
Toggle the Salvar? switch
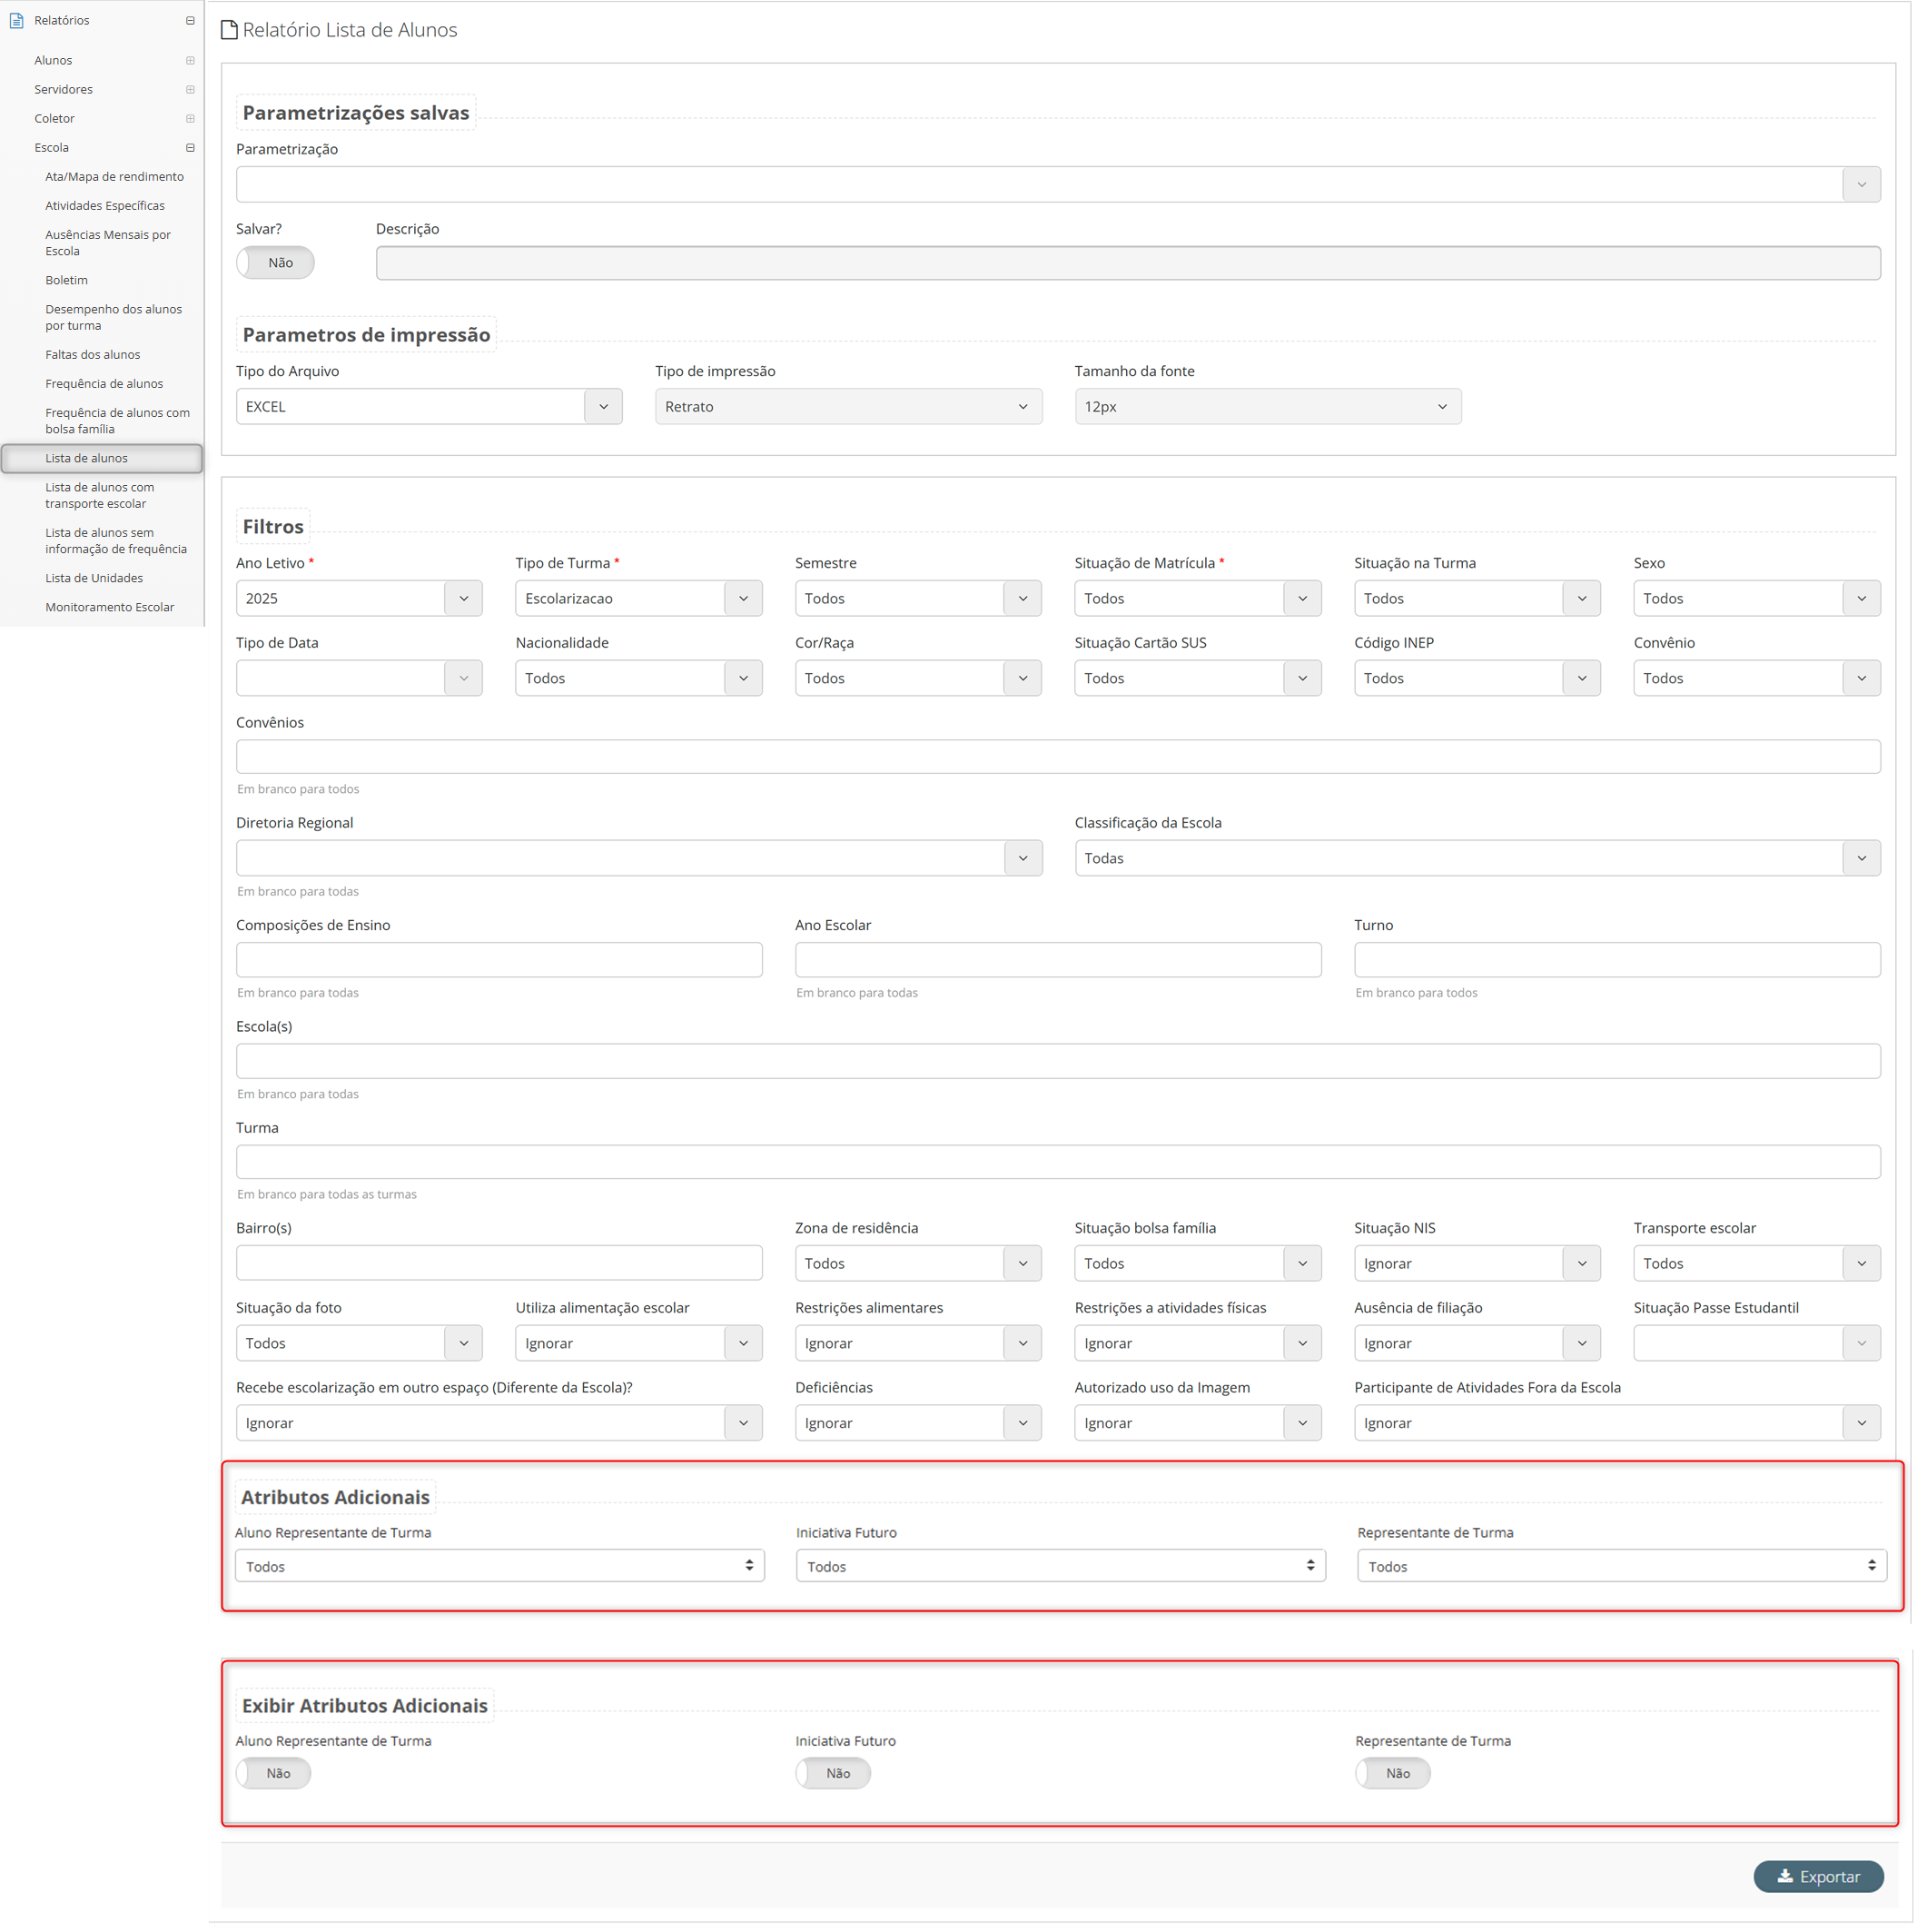click(x=275, y=262)
